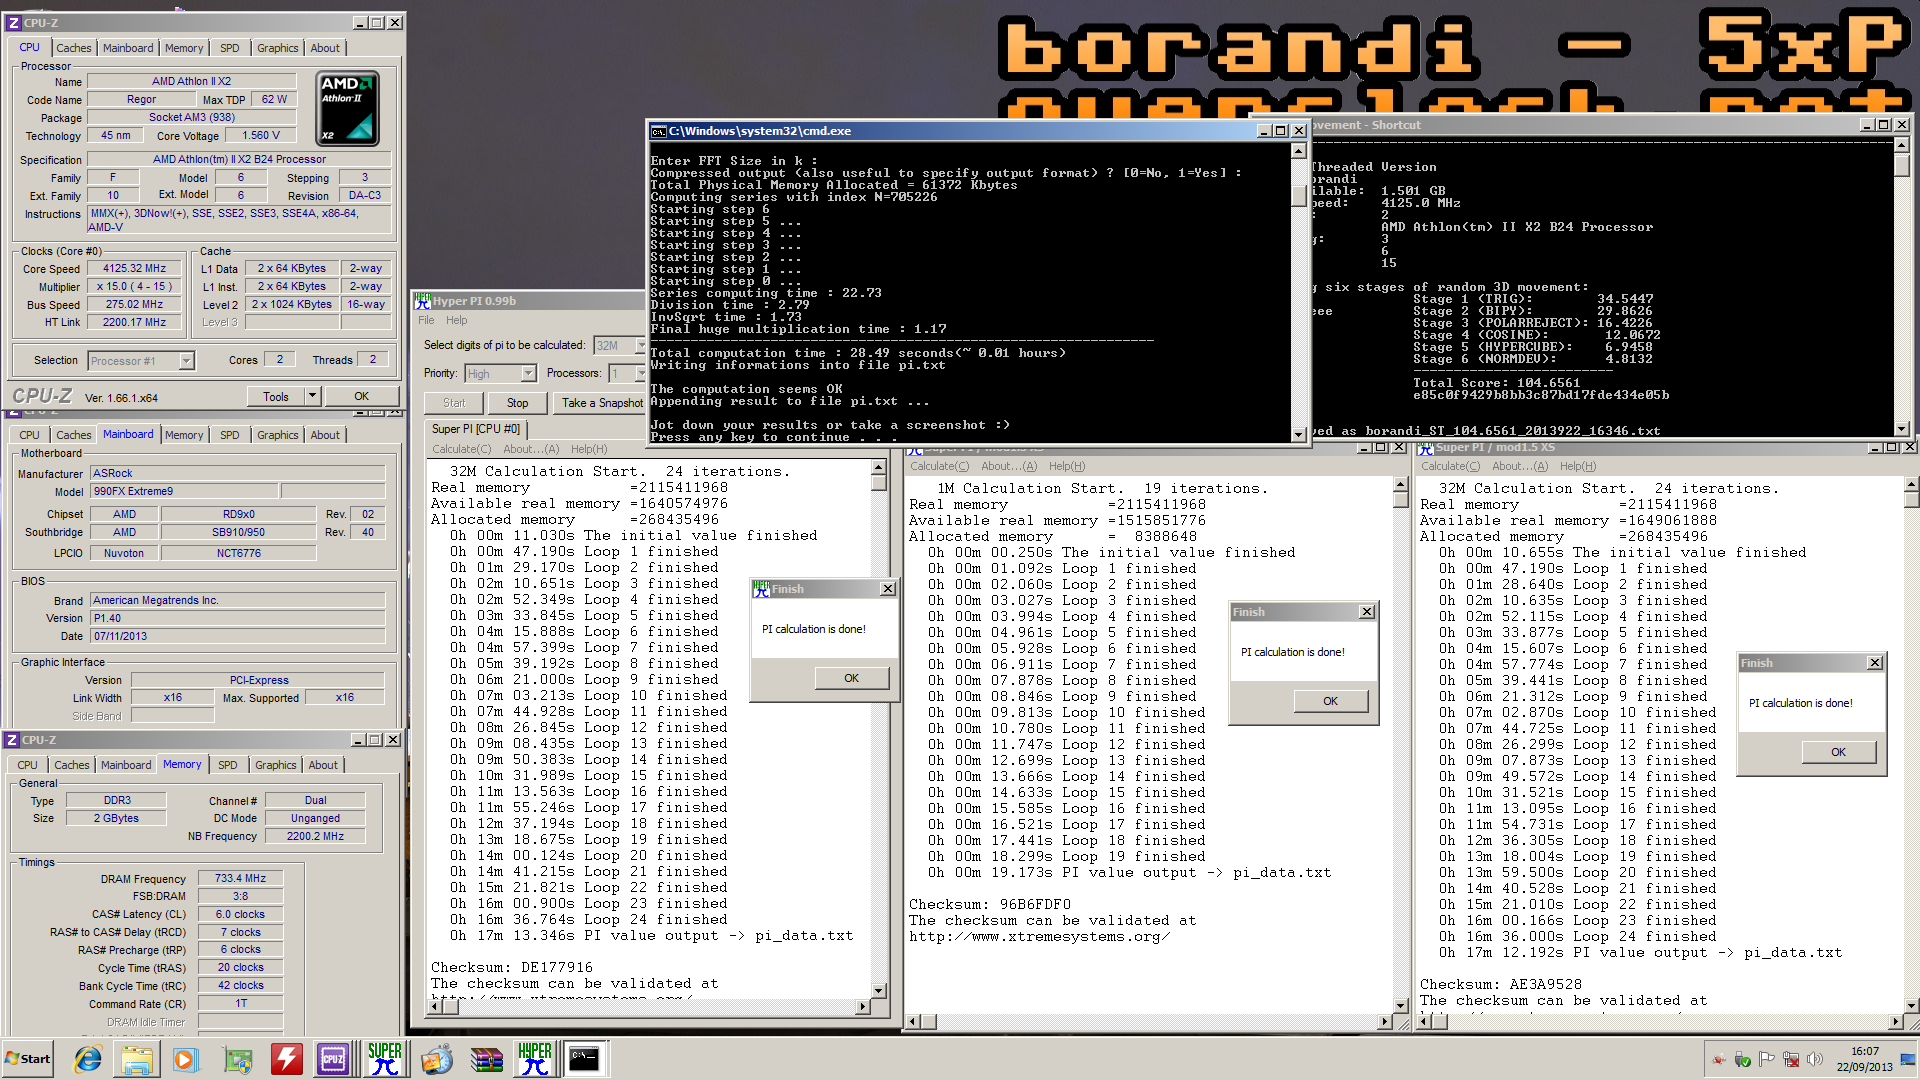Viewport: 1920px width, 1080px height.
Task: Click the right console window scrollbar thumb
Action: click(x=1901, y=166)
